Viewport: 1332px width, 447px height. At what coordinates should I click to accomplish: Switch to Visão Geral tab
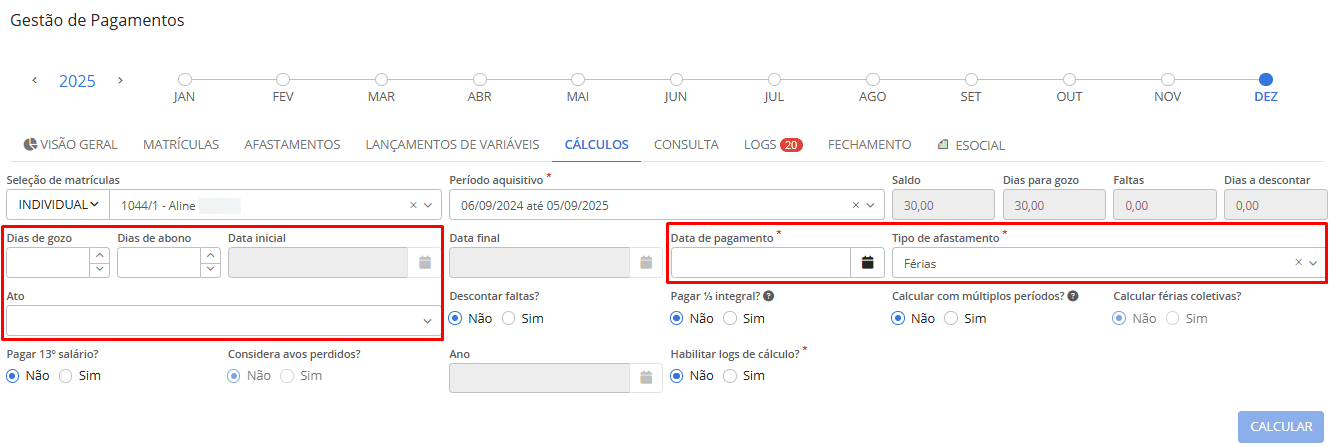click(70, 145)
